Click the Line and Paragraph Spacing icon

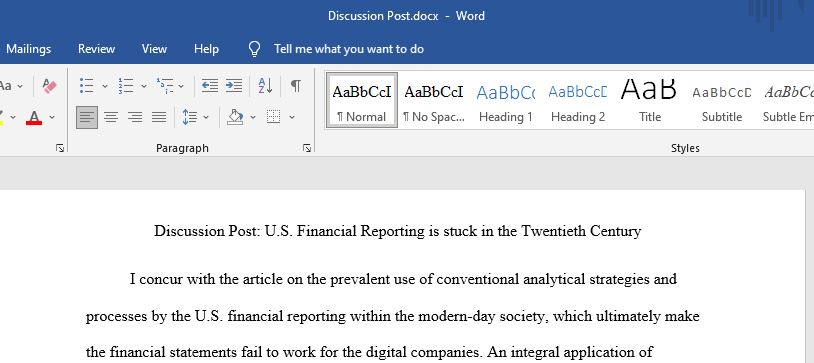coord(189,117)
